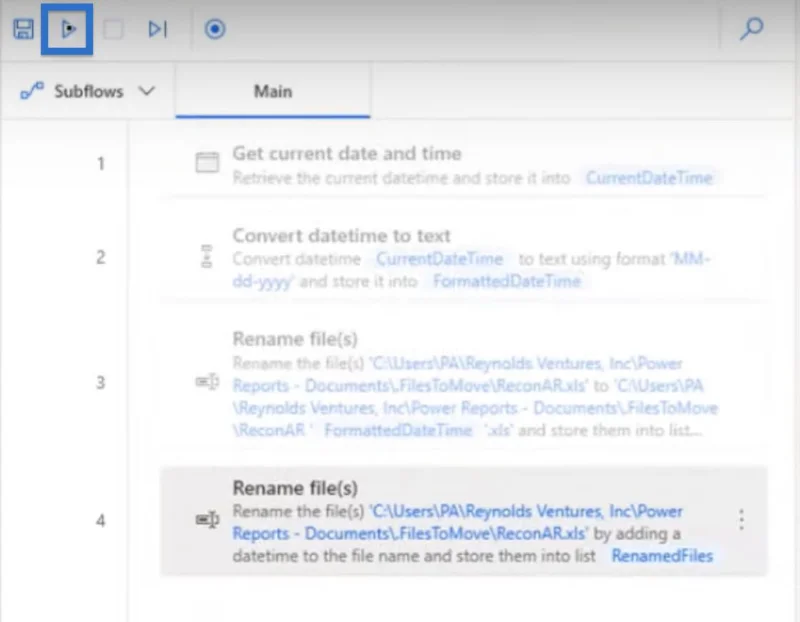
Task: Click the CurrentDateTime variable in step 1
Action: pyautogui.click(x=649, y=178)
